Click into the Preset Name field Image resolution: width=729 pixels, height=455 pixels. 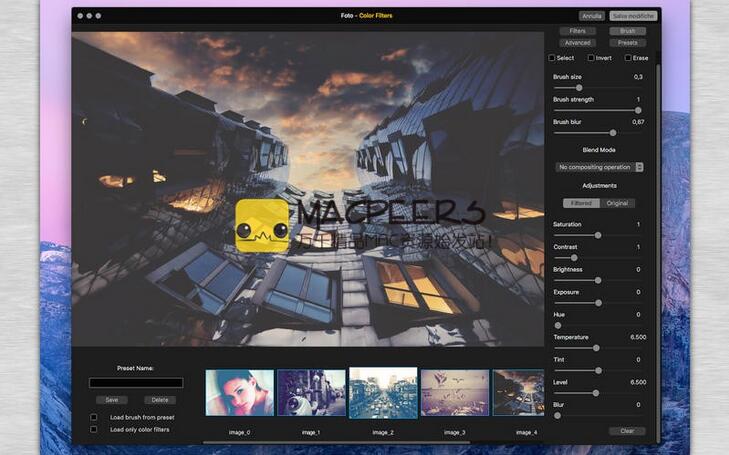(x=136, y=382)
